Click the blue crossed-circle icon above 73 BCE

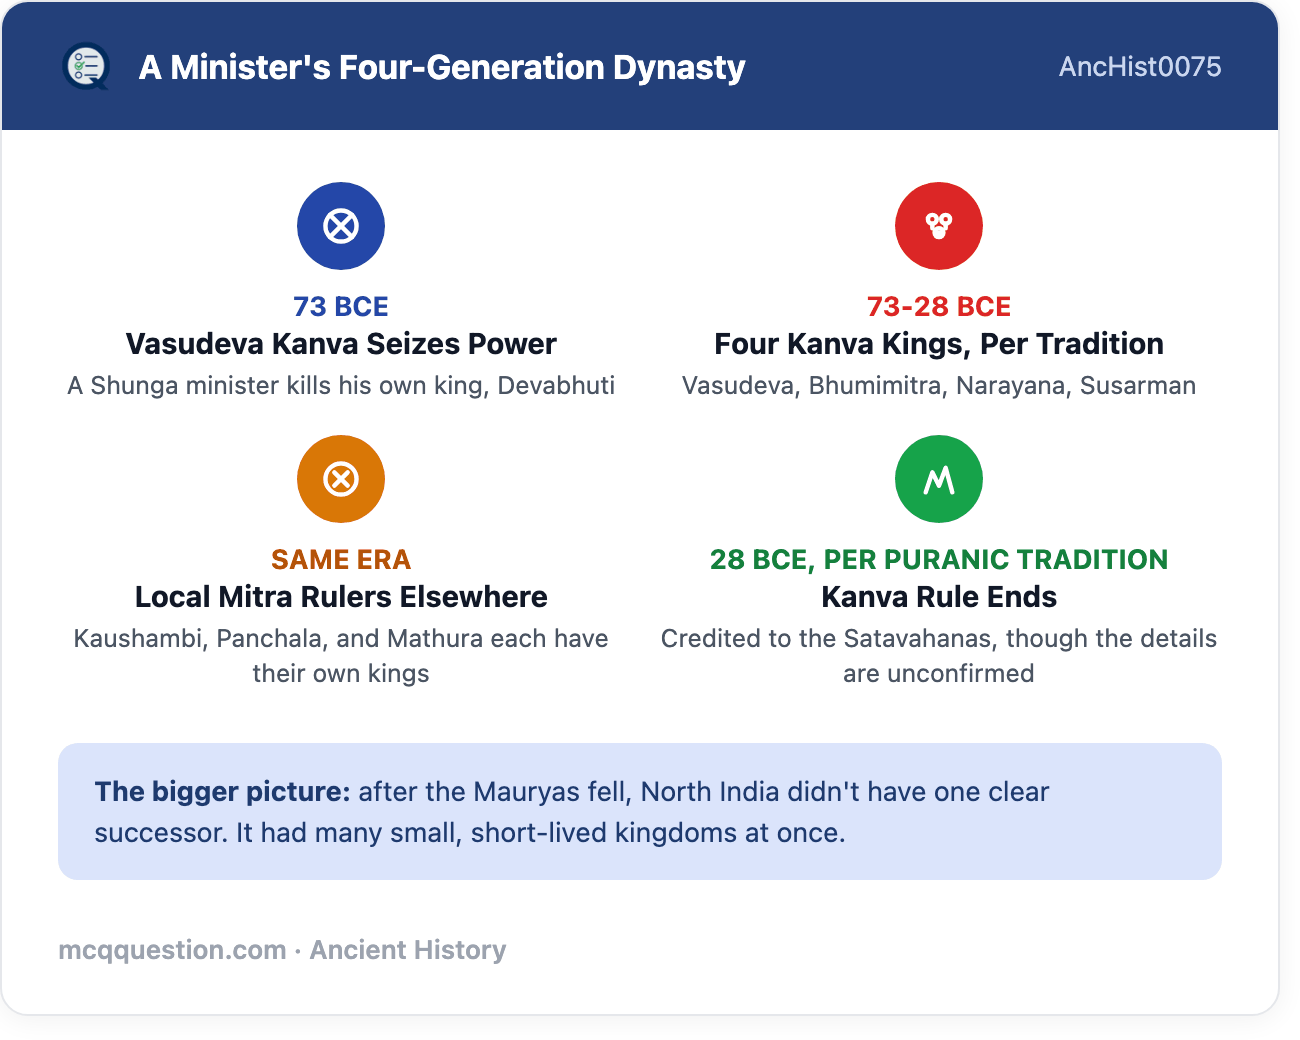coord(341,226)
